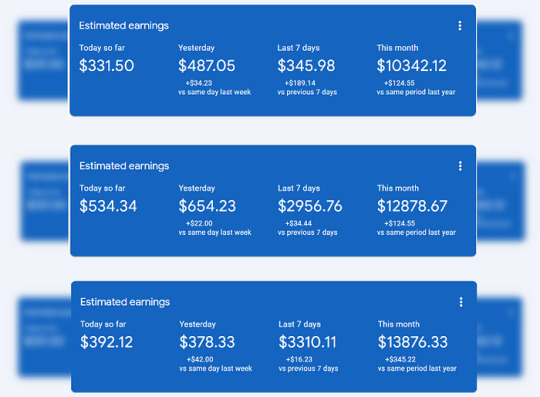Select the $654.23 yesterday earnings
Screen dimensions: 540x397
point(207,206)
